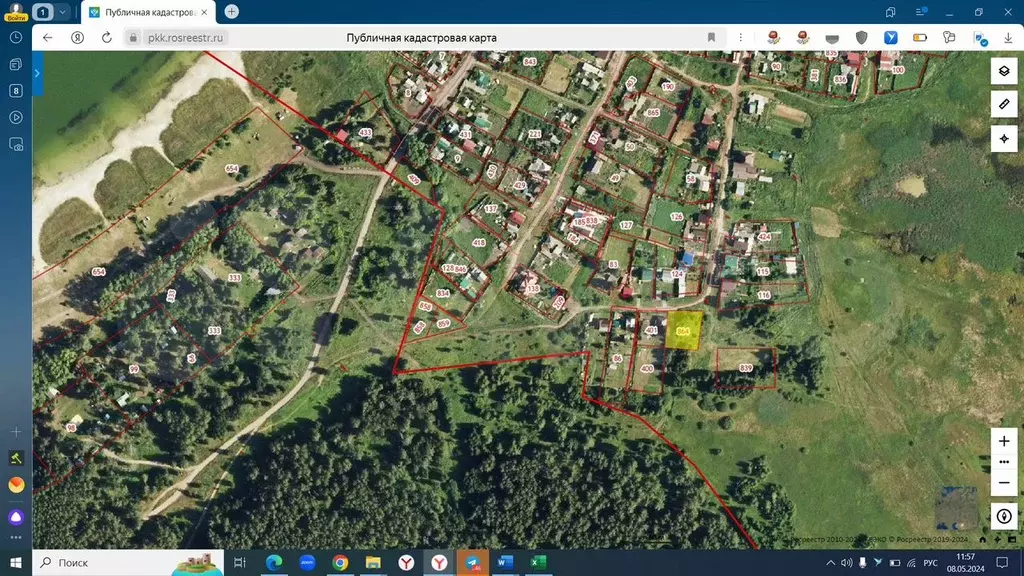Screen dimensions: 1024x576
Task: Open the tab group dropdown arrow
Action: click(x=63, y=12)
